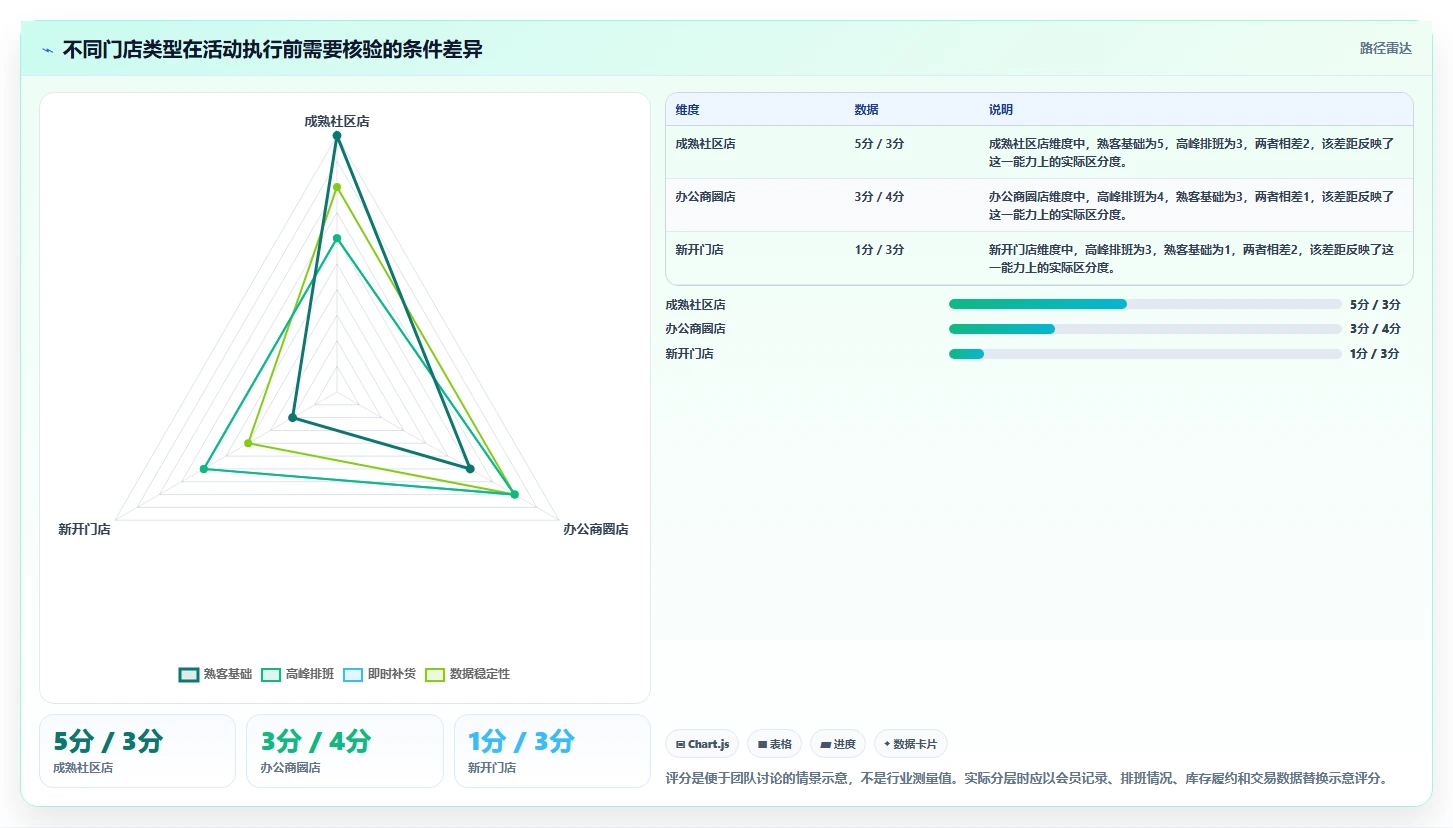Screen dimensions: 1453x828
Task: Click the 熟客基础 point on 办公商圈店 axis
Action: pos(470,468)
